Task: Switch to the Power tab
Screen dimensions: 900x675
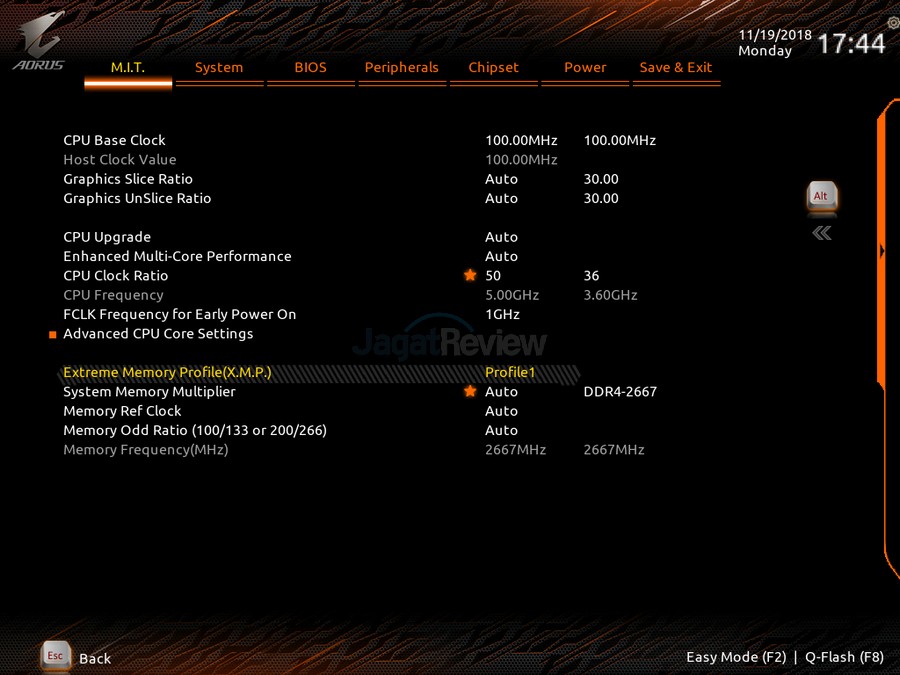Action: coord(585,67)
